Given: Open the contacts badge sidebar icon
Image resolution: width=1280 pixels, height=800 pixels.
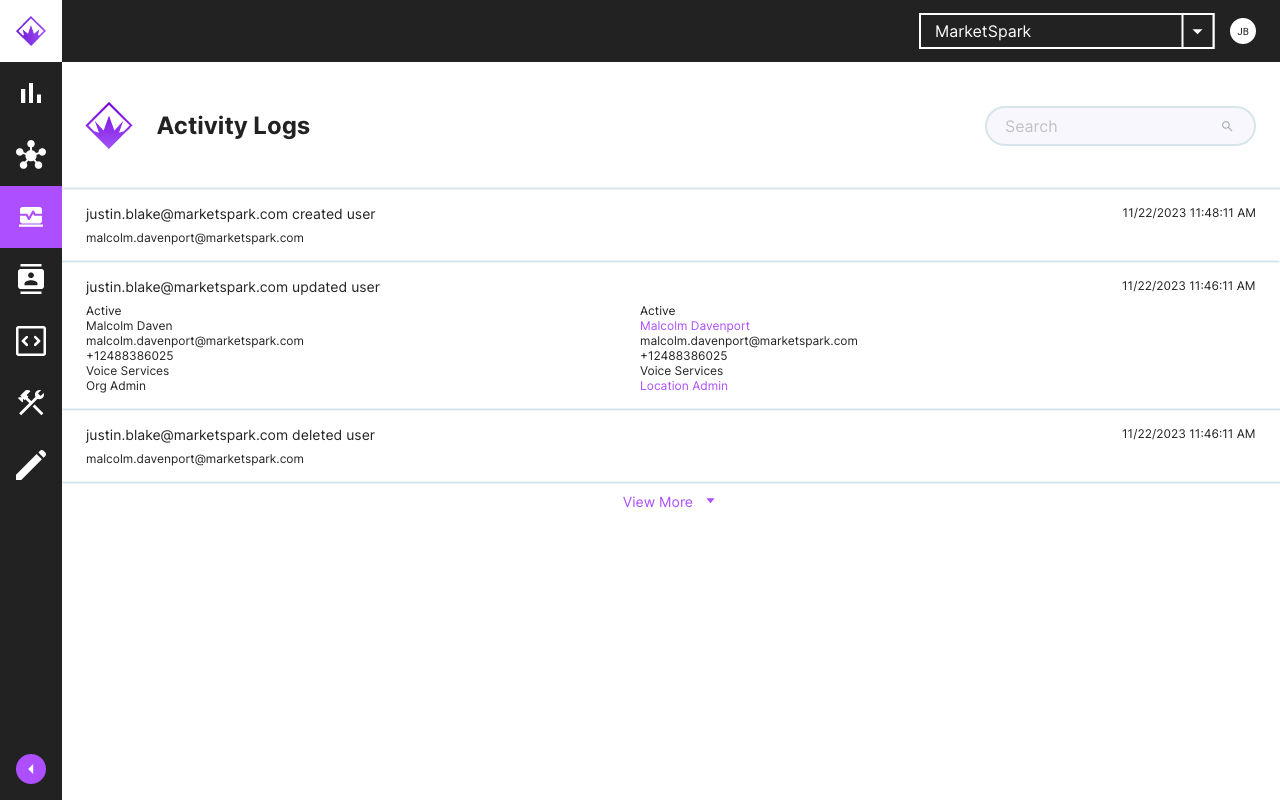Looking at the screenshot, I should 31,279.
